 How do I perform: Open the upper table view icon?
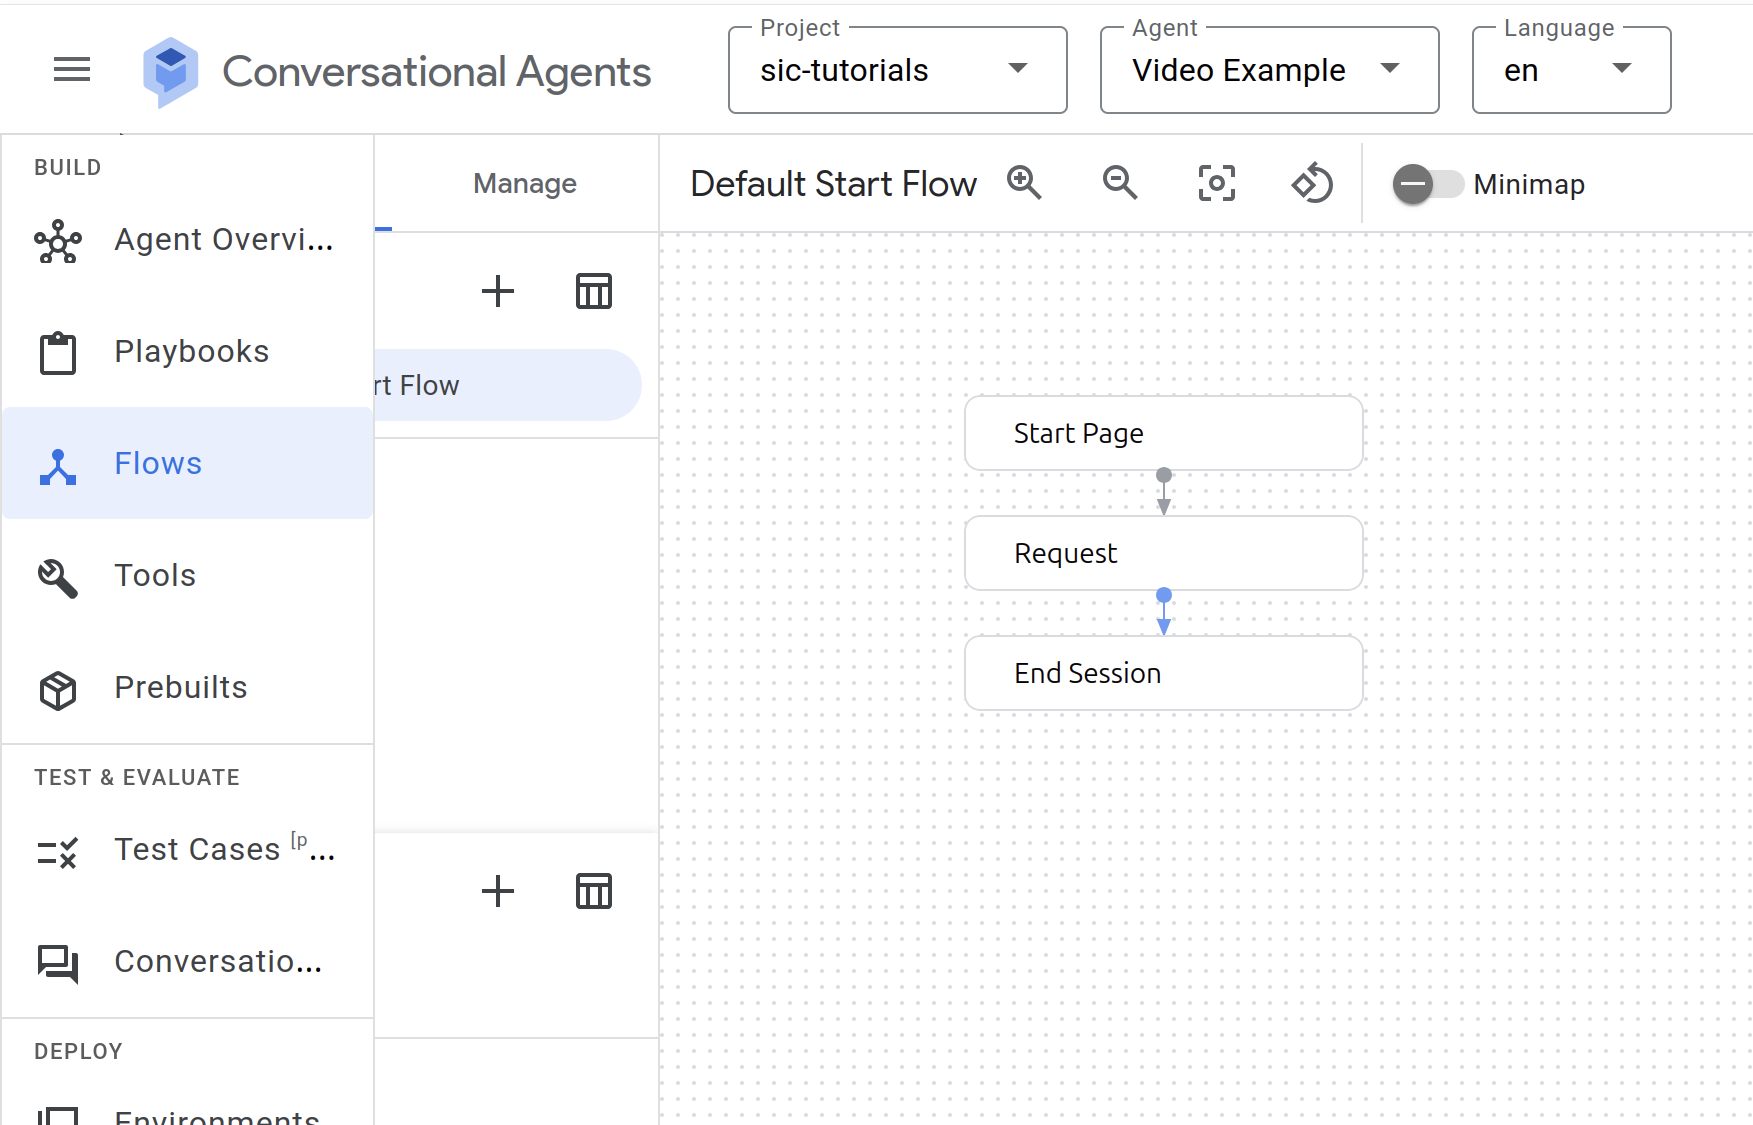point(593,291)
